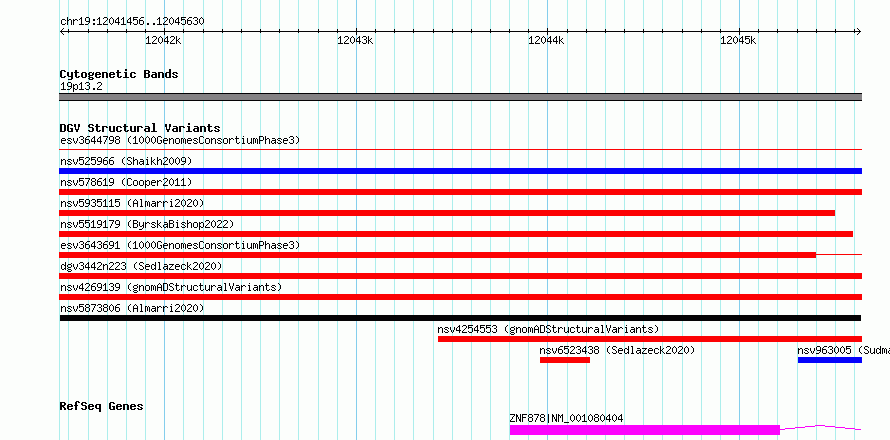This screenshot has width=890, height=440.
Task: Click the 12042k ruler tick label
Action: pos(163,40)
